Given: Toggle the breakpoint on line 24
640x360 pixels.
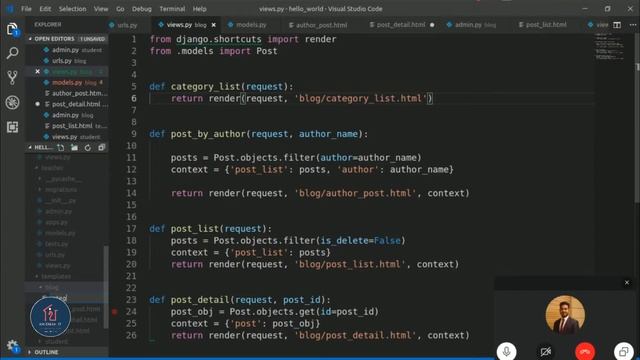Looking at the screenshot, I should click(x=115, y=312).
